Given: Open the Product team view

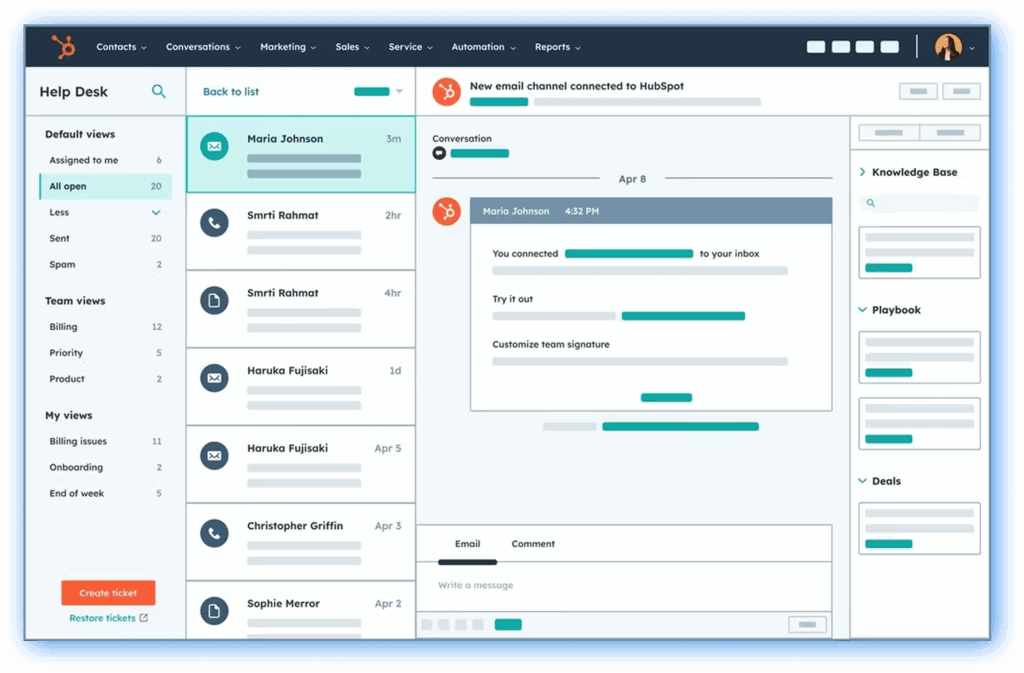Looking at the screenshot, I should (x=106, y=379).
